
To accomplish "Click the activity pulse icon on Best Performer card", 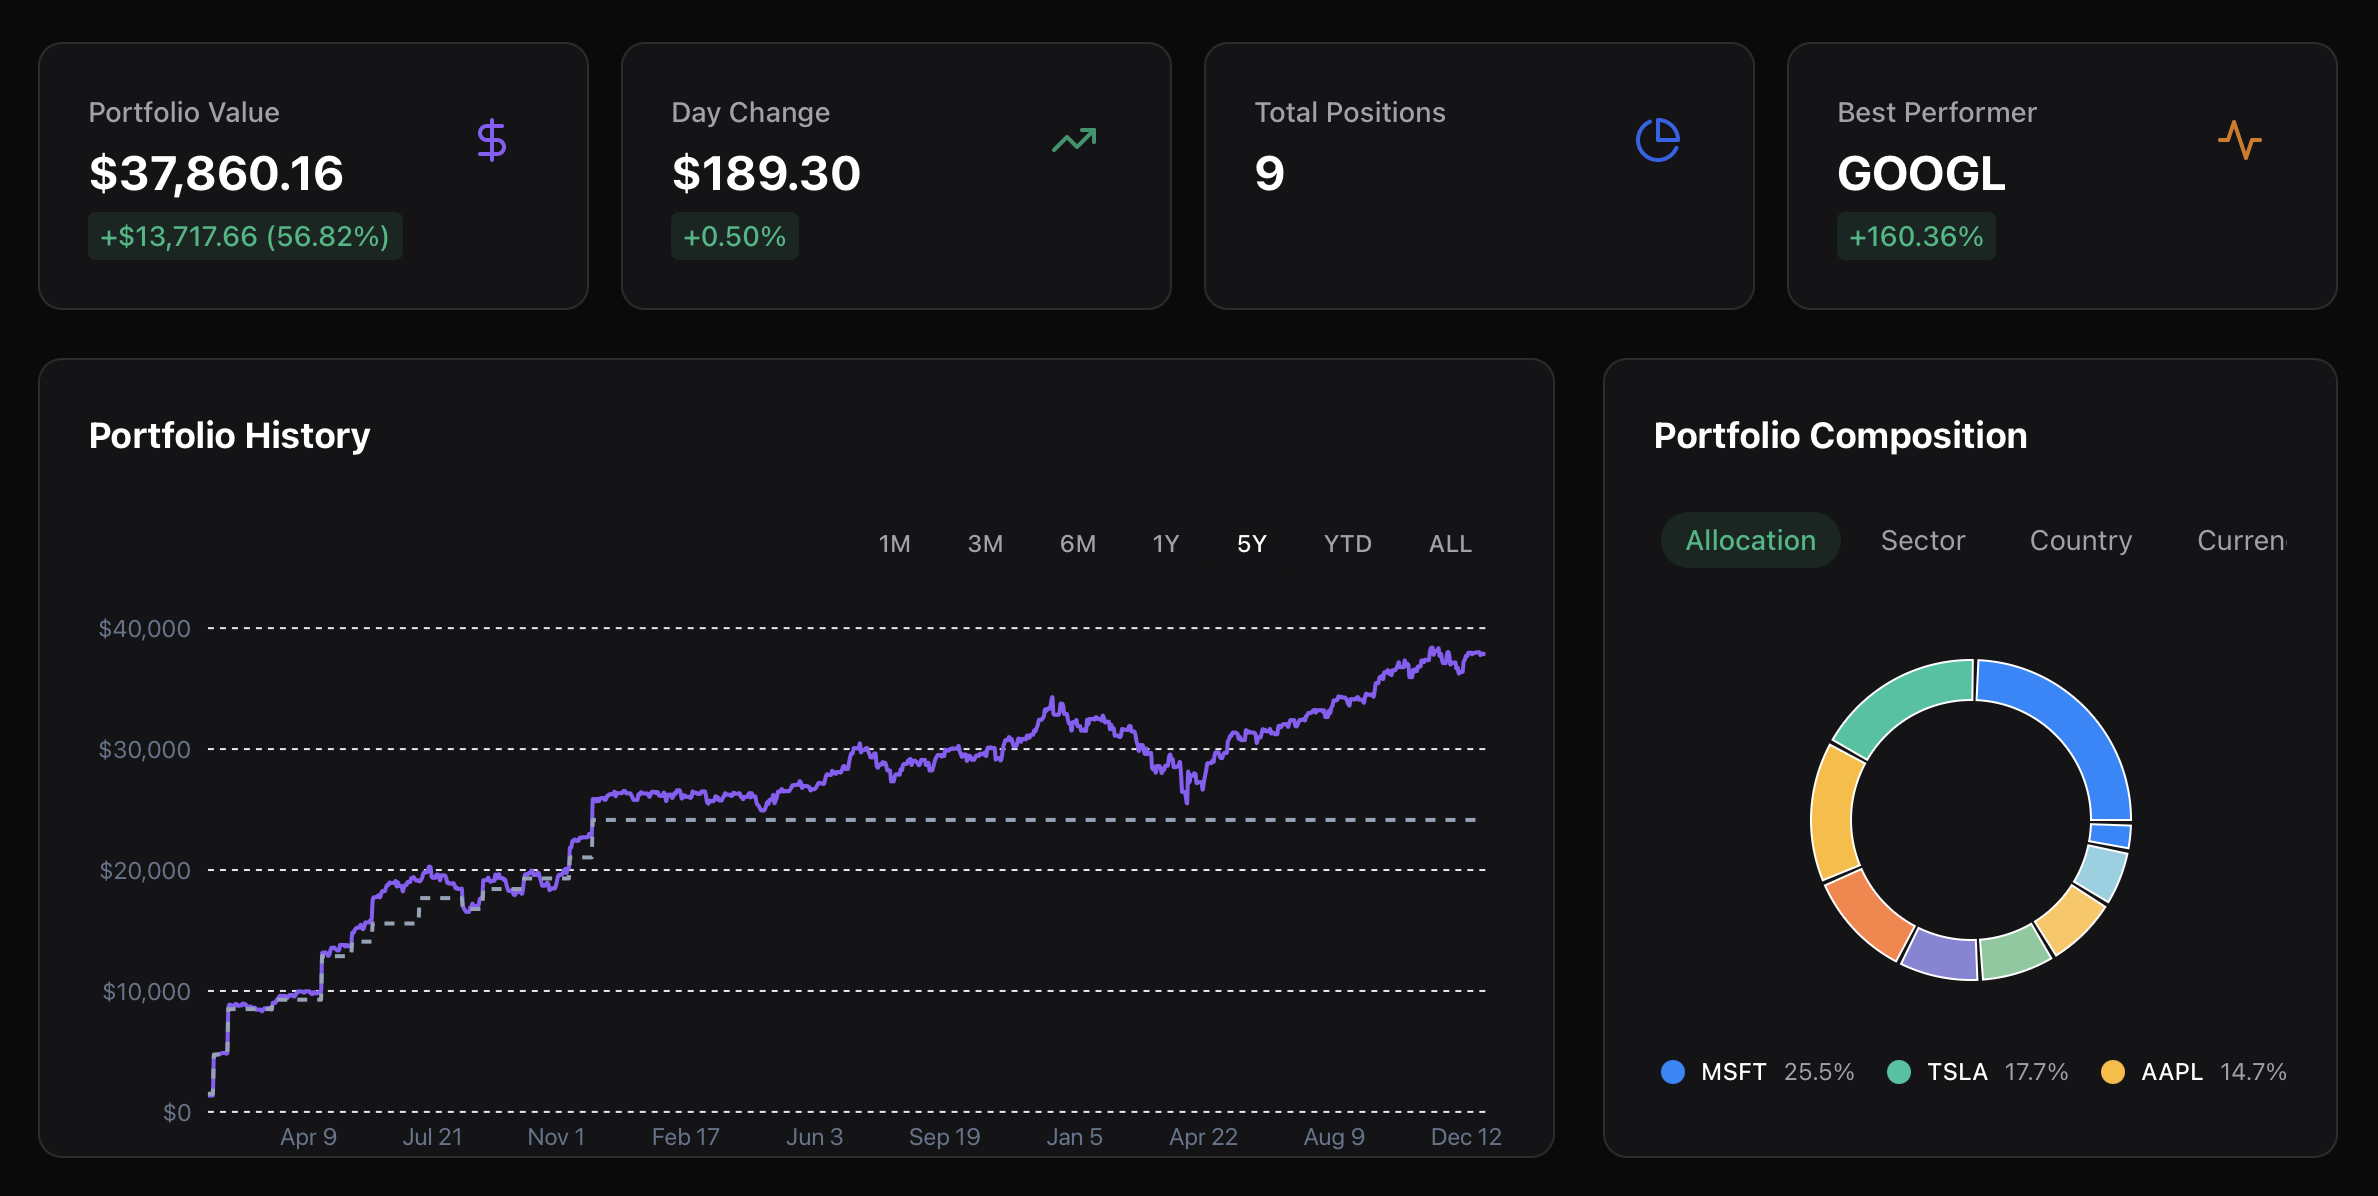I will [2239, 140].
